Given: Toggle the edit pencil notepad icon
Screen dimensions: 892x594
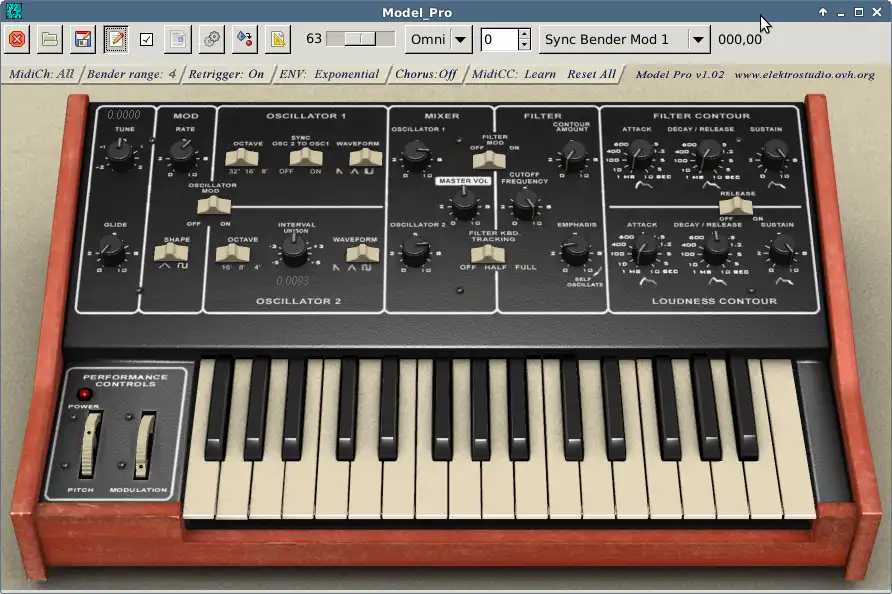Looking at the screenshot, I should pos(116,39).
